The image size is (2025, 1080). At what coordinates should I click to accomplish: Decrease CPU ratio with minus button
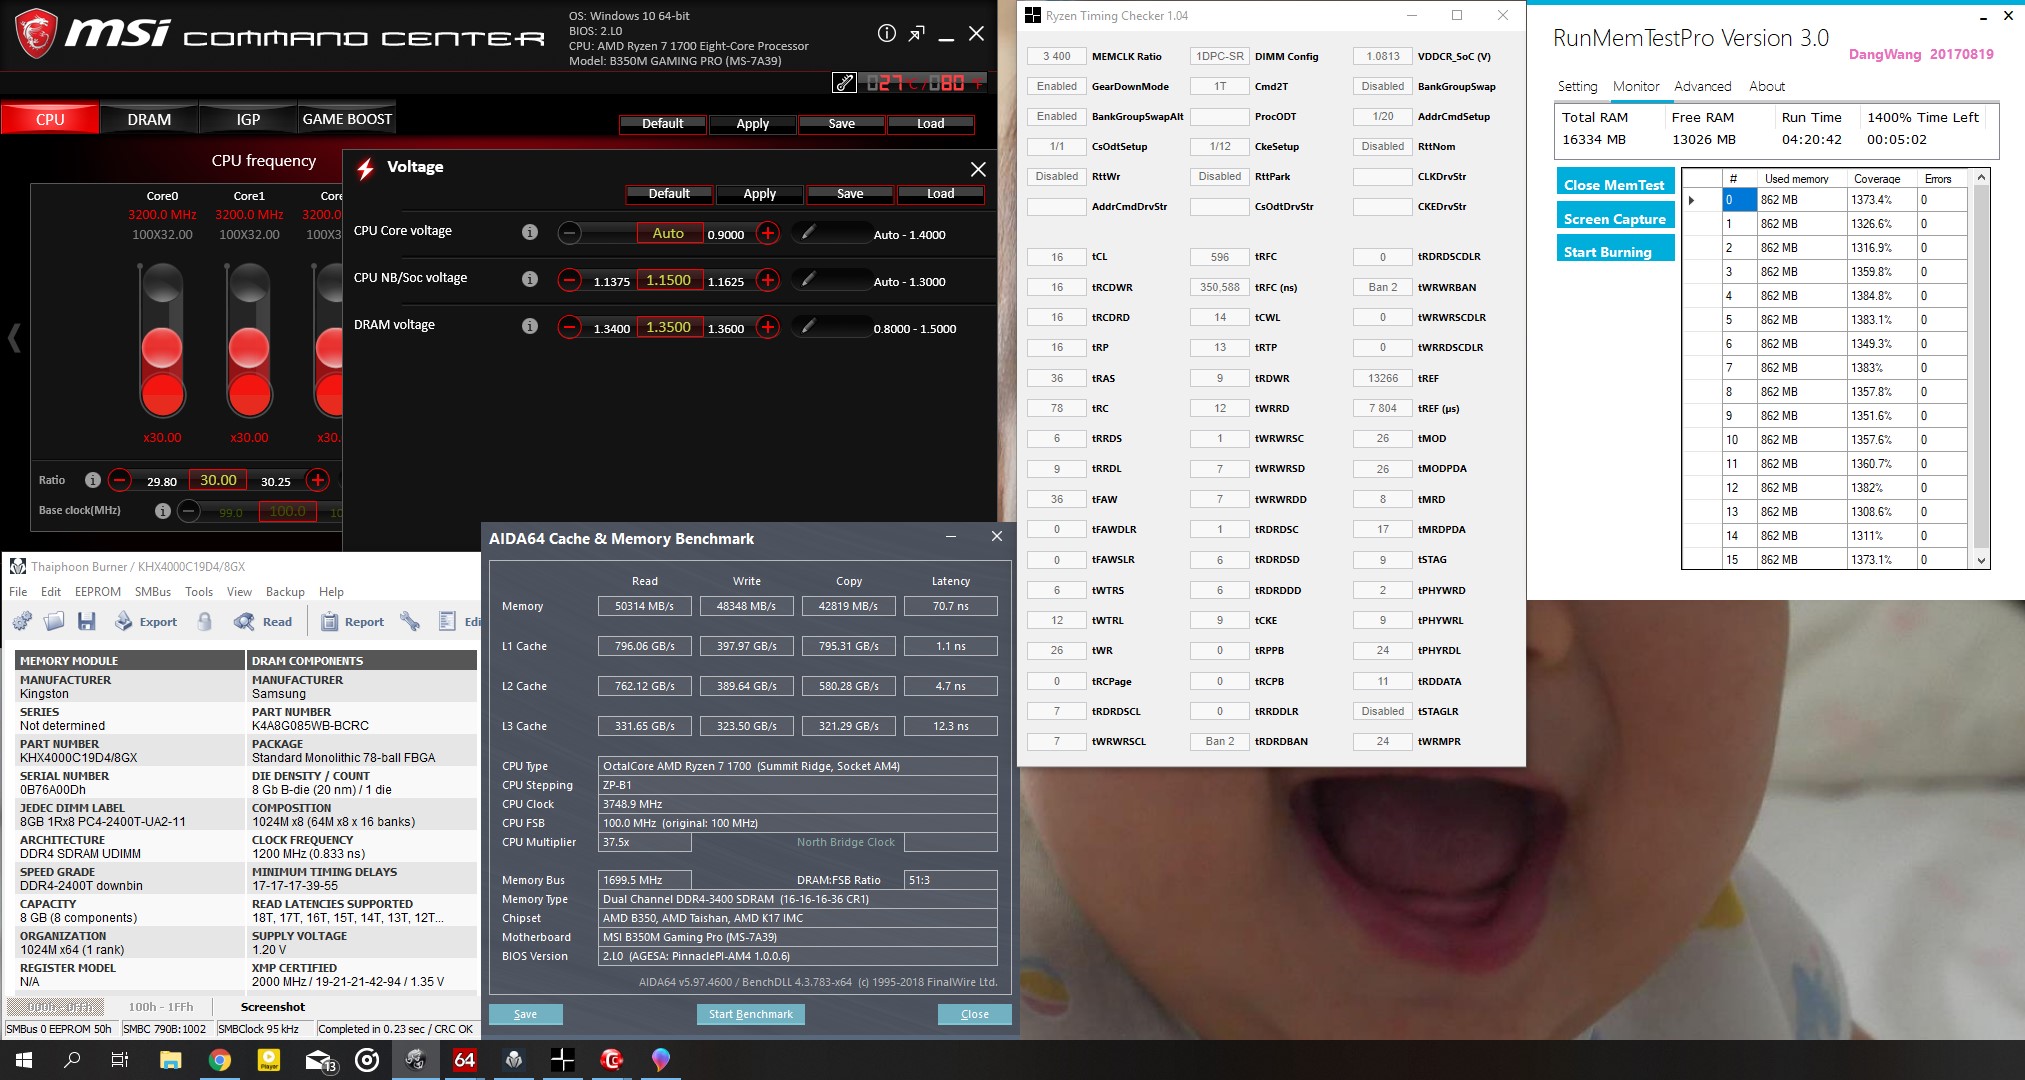click(x=120, y=480)
